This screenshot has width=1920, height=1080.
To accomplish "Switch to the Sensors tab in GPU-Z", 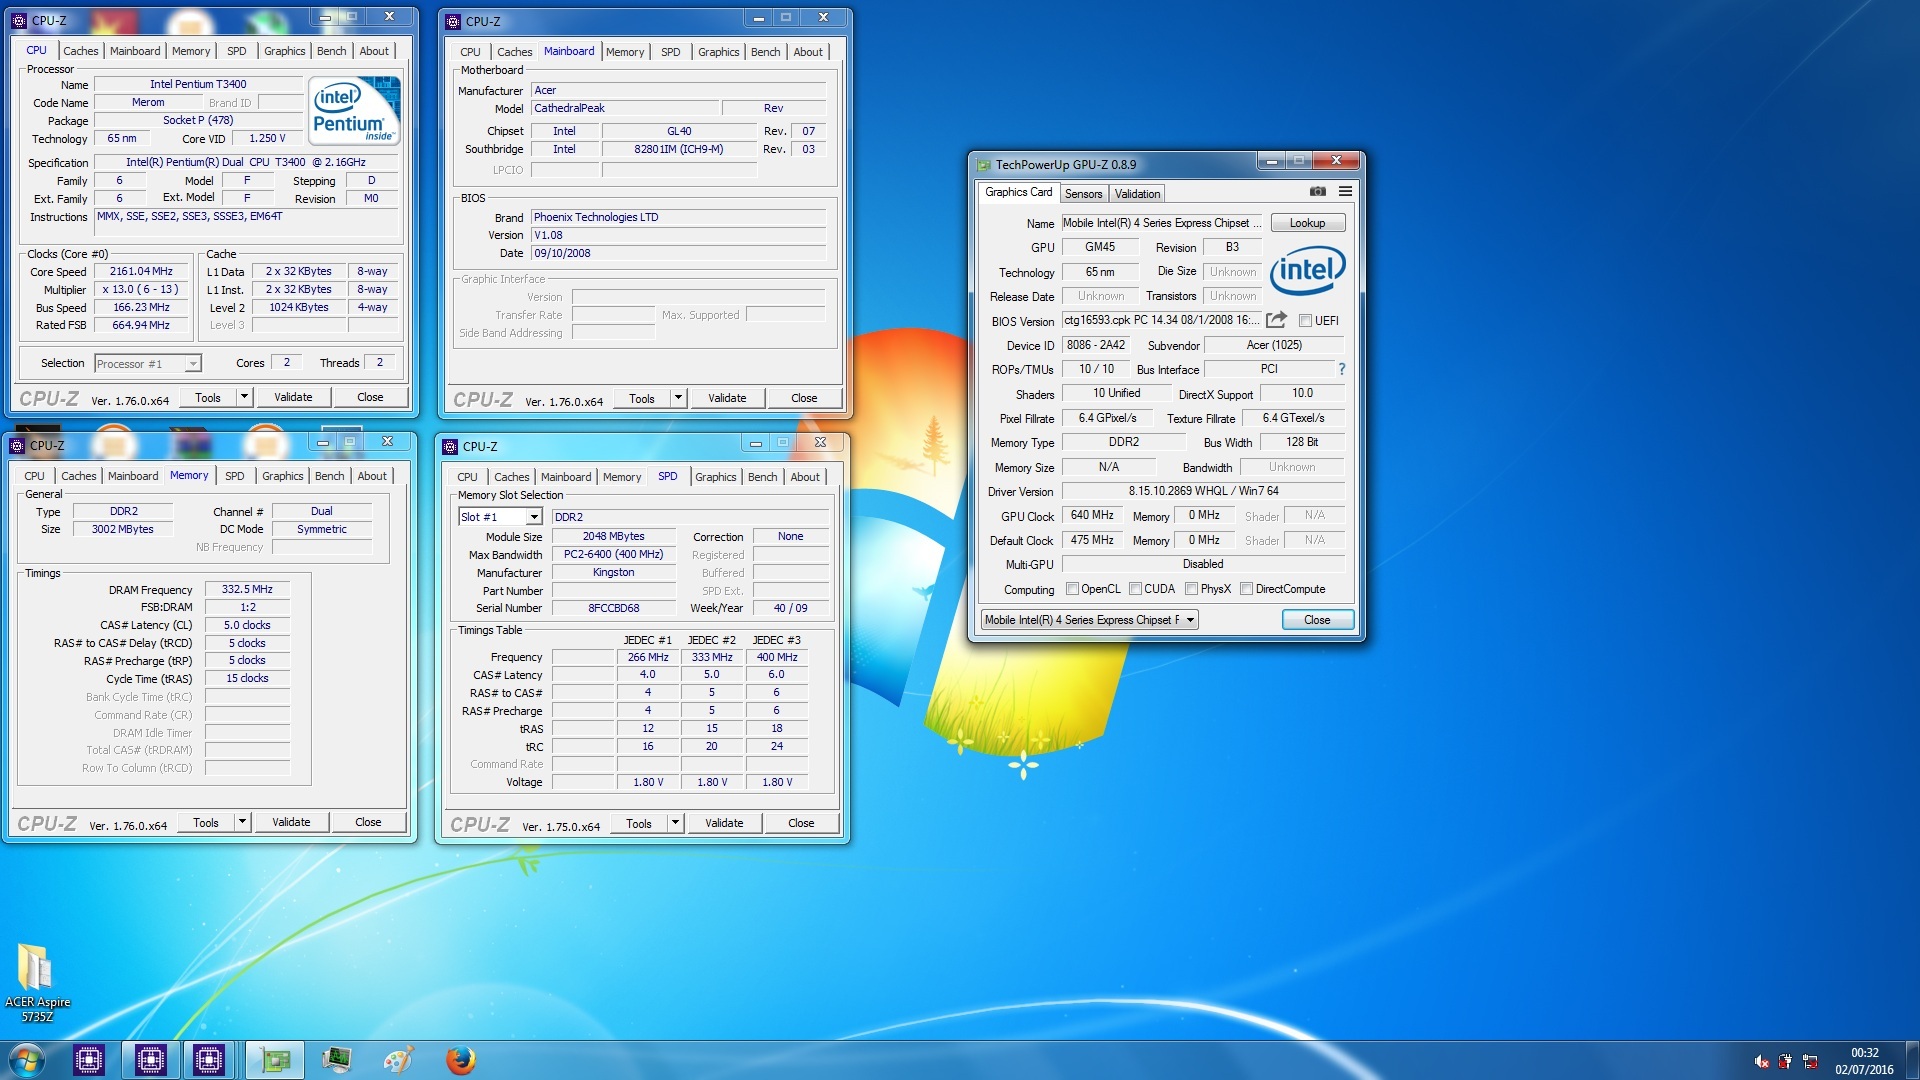I will click(1083, 194).
